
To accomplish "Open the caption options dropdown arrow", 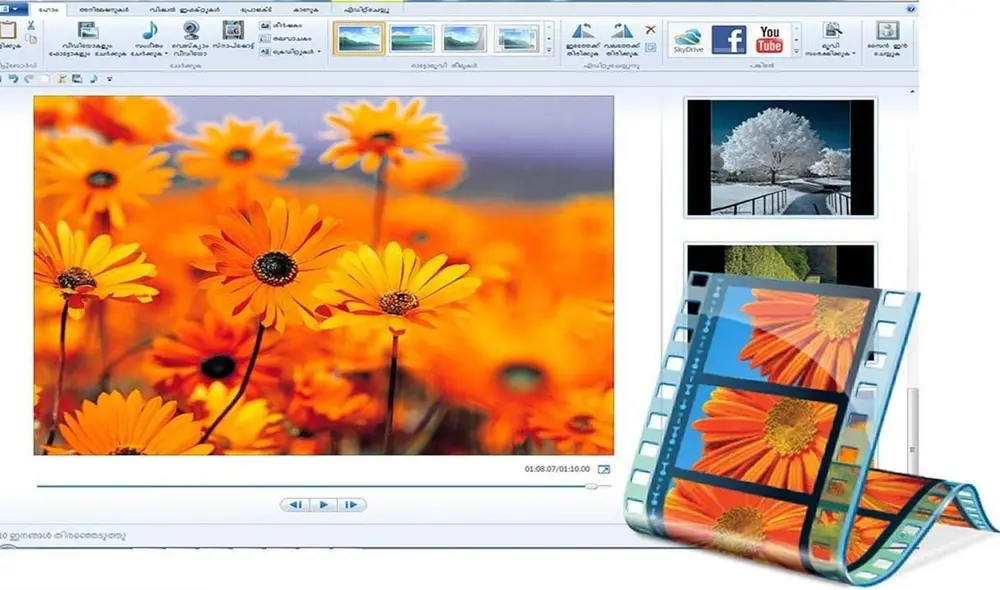I will coord(317,51).
